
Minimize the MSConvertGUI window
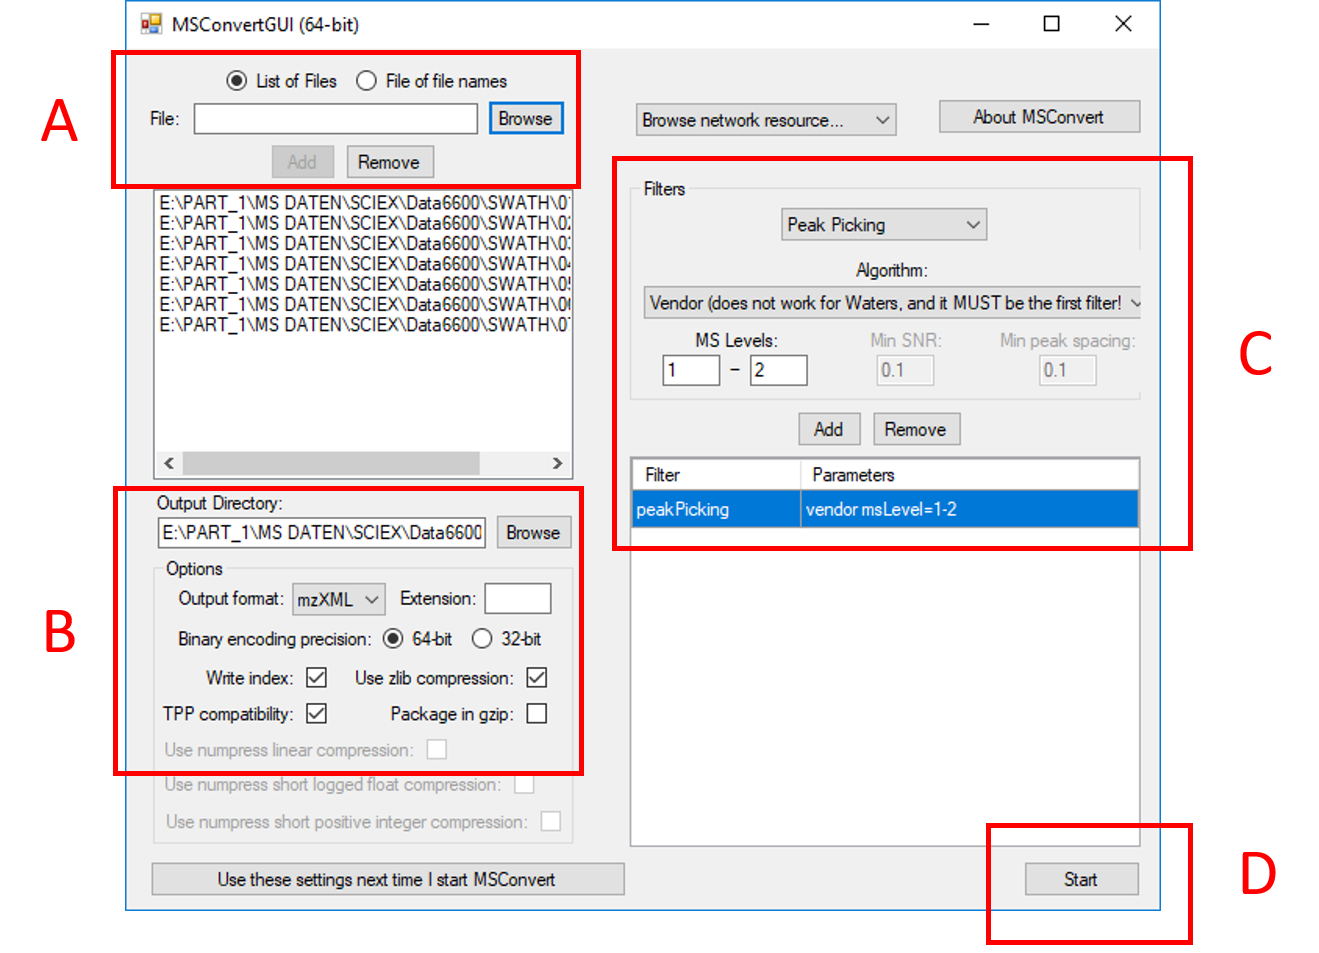982,24
